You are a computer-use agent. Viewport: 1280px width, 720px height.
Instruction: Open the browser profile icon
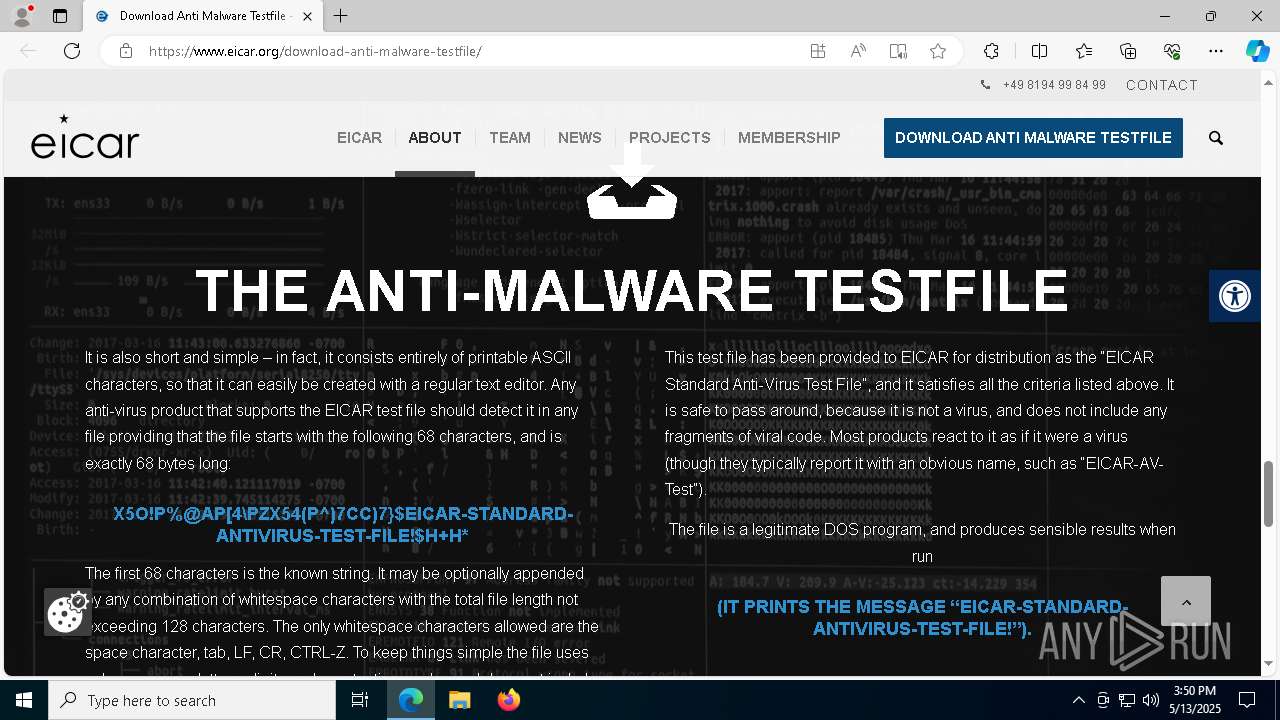21,16
